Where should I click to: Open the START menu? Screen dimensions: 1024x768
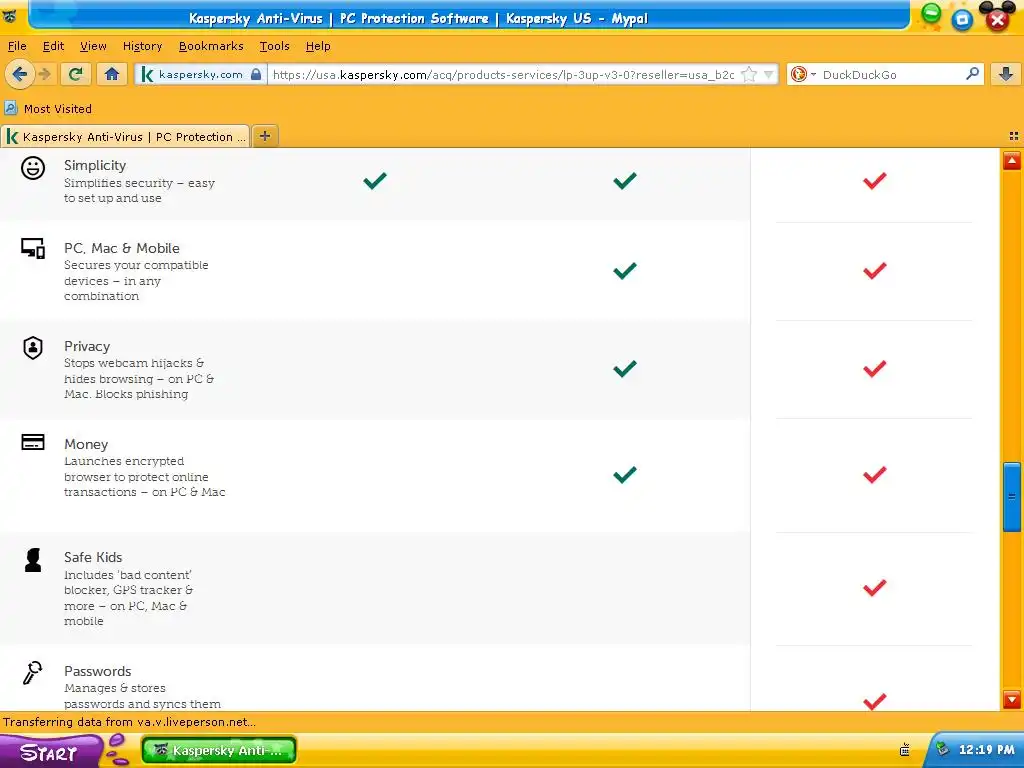click(x=49, y=751)
